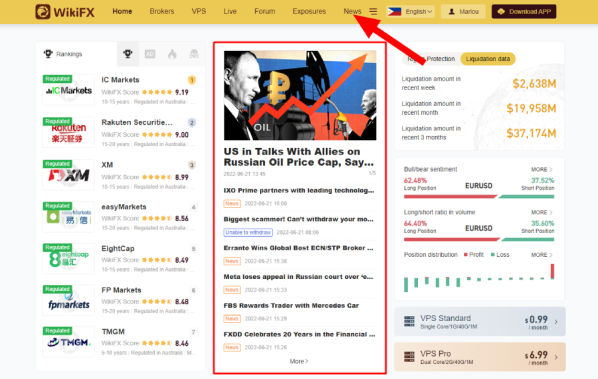Open the English language dropdown
The width and height of the screenshot is (598, 379).
(419, 12)
